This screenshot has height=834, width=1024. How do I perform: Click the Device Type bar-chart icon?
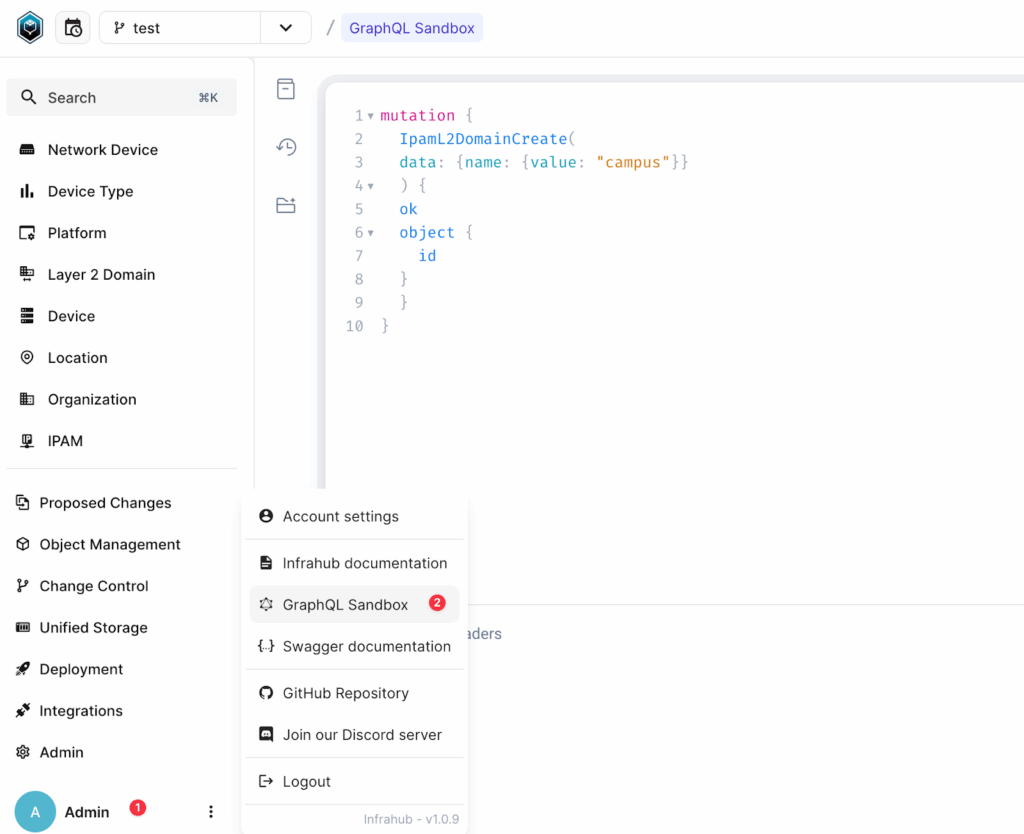click(27, 191)
